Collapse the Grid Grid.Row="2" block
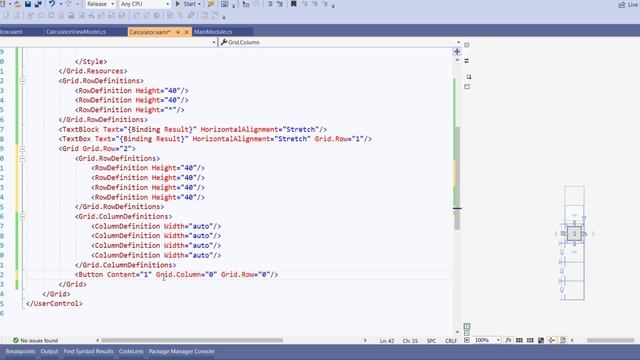This screenshot has width=640, height=360. [x=22, y=149]
